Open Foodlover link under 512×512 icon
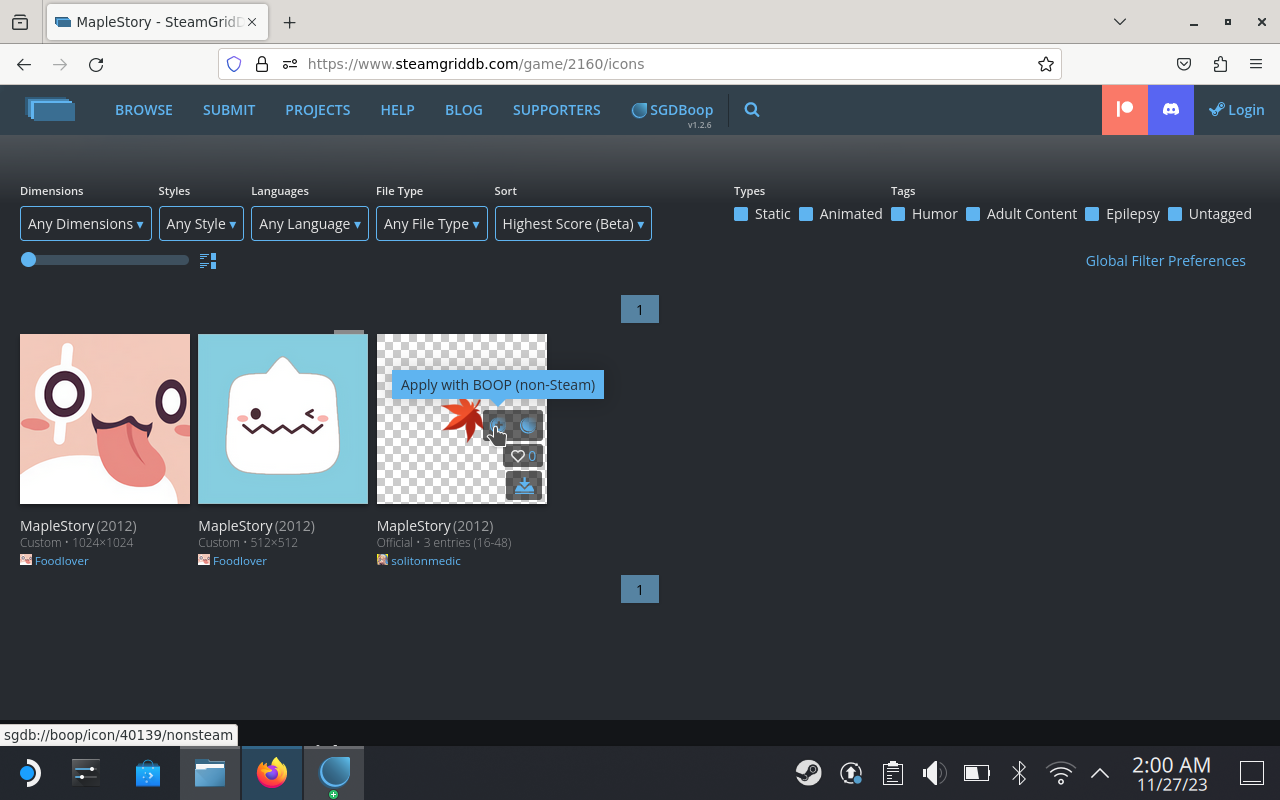 click(x=240, y=561)
